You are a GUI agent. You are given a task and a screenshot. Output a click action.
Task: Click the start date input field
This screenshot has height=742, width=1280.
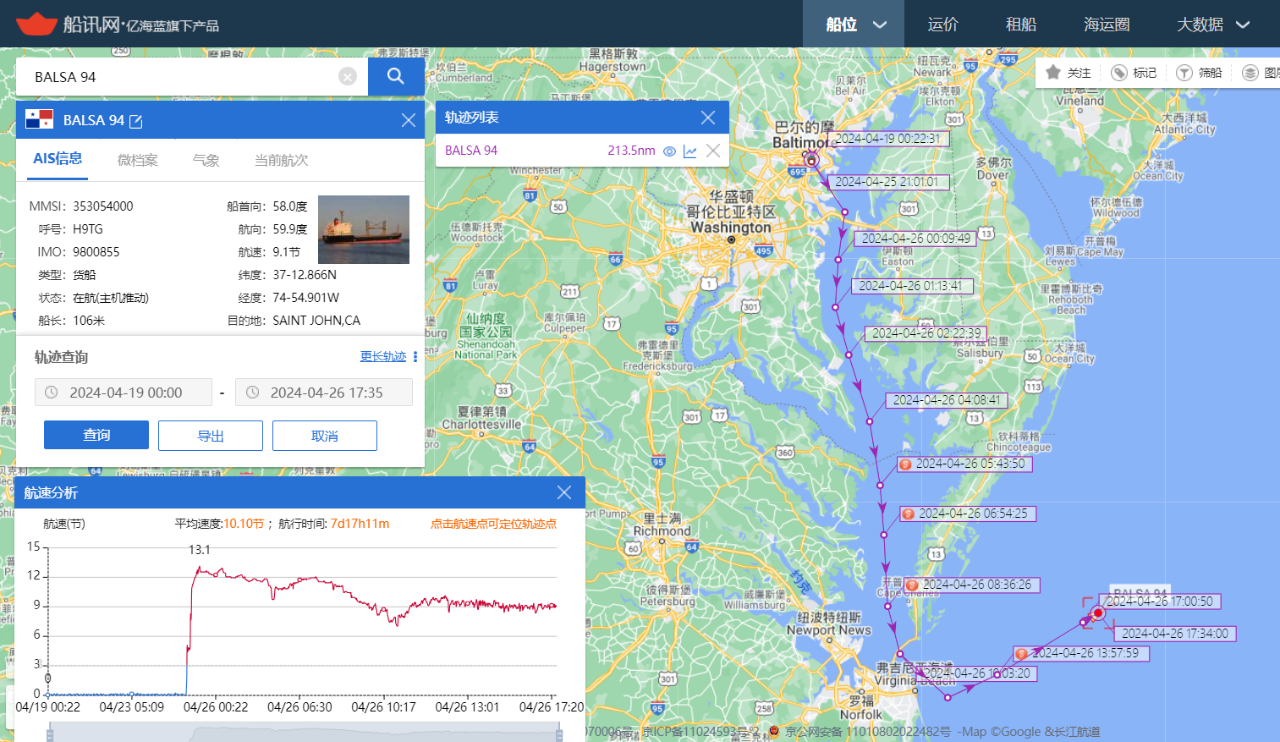point(123,392)
